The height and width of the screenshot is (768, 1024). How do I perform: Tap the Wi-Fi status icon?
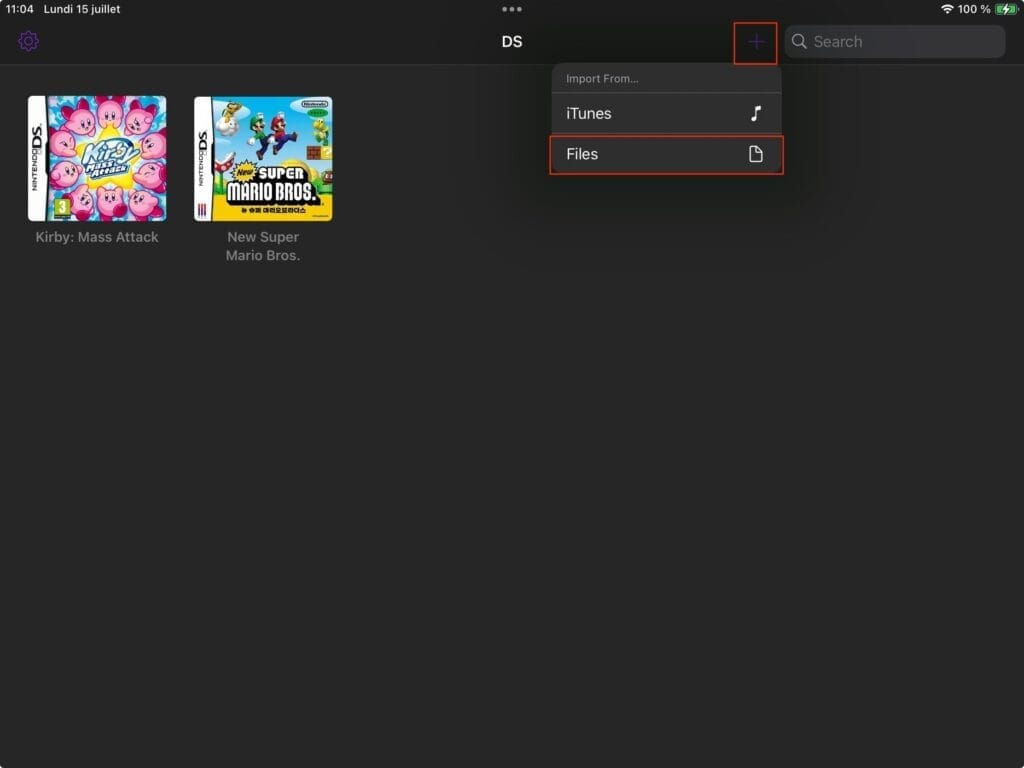click(x=946, y=9)
